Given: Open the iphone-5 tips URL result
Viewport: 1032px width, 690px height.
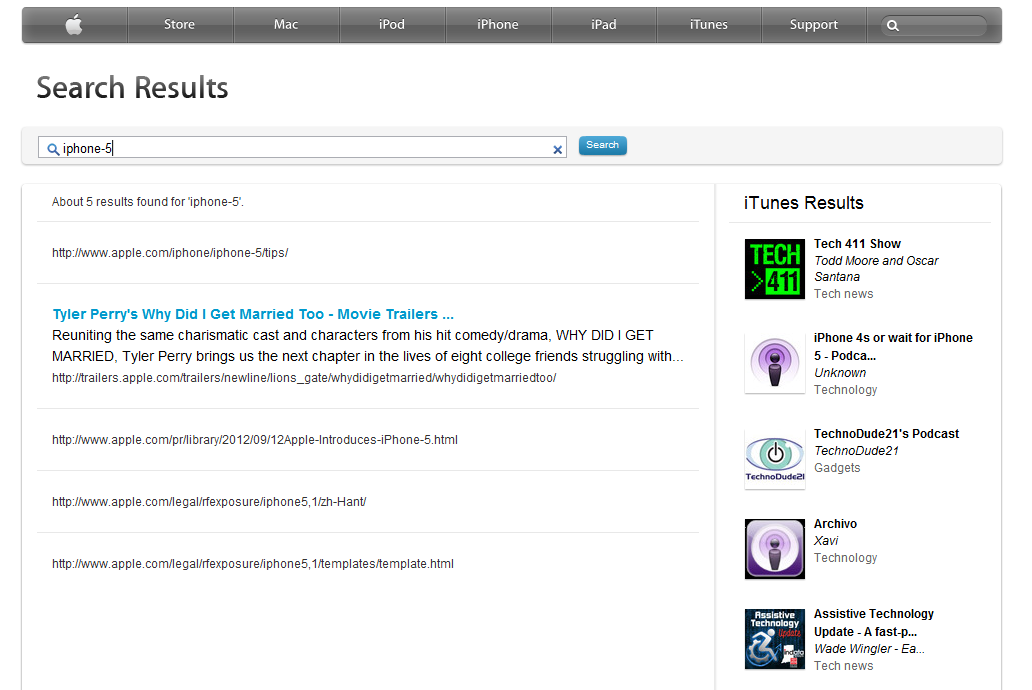Looking at the screenshot, I should [x=170, y=253].
